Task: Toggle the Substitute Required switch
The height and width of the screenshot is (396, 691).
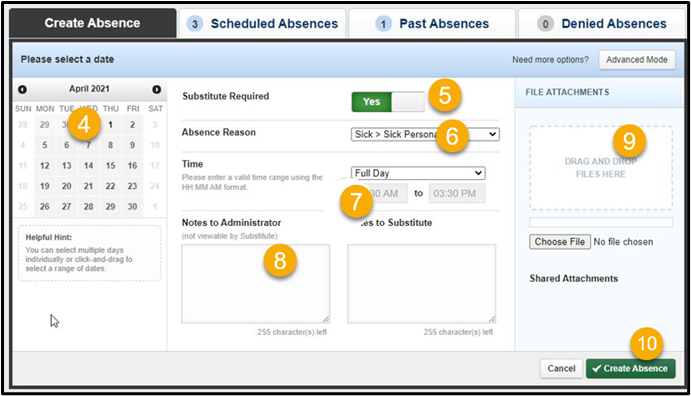Action: [388, 102]
